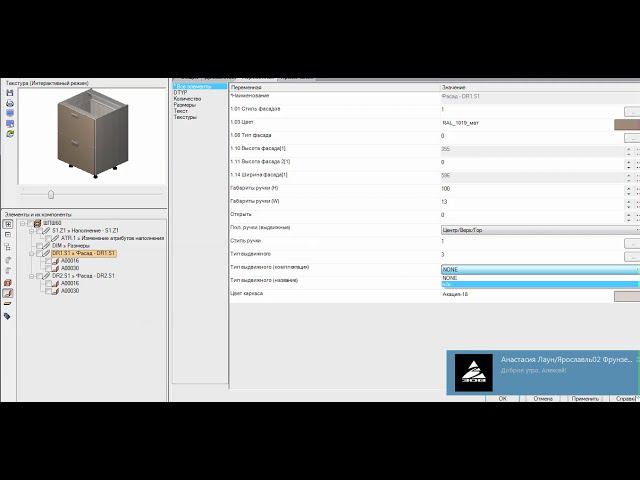The height and width of the screenshot is (480, 640).
Task: Click the Тип выдвижного (комплектация) NONE combo box
Action: click(540, 270)
